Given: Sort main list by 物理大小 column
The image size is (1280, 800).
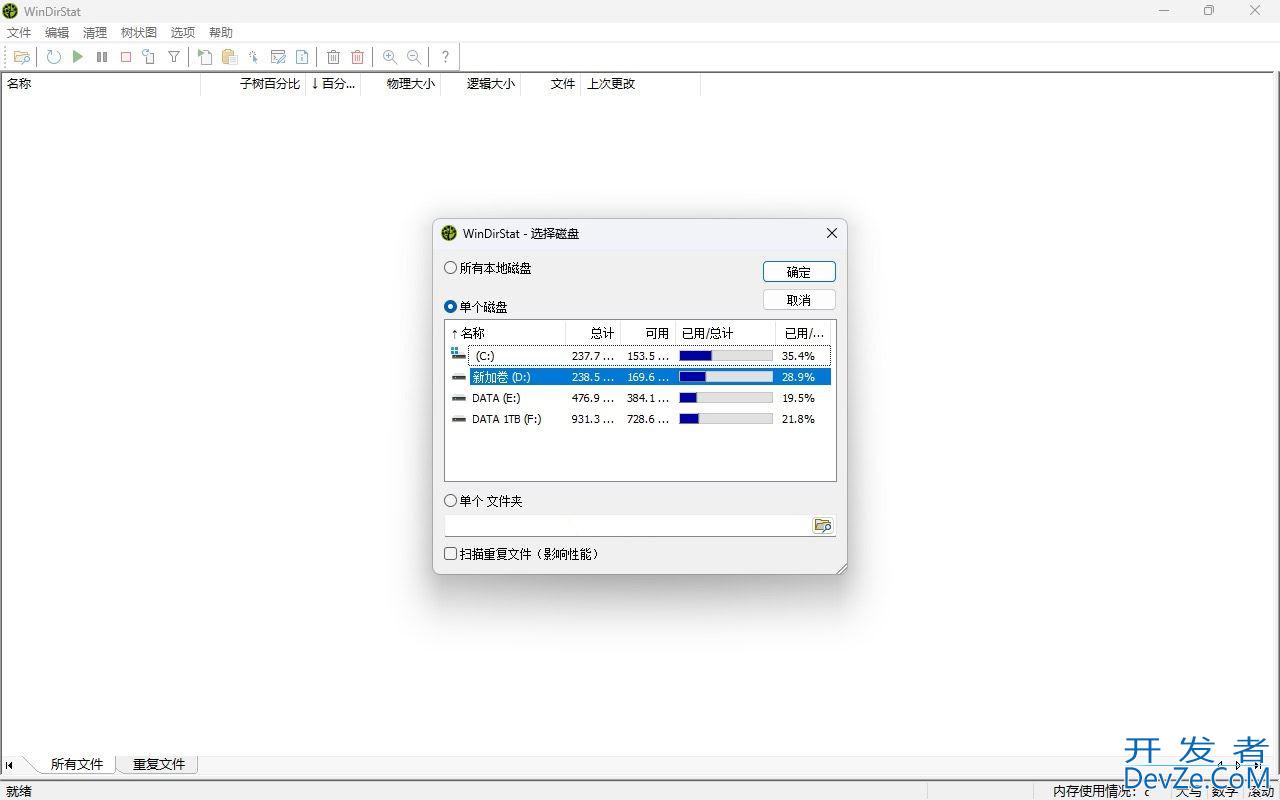Looking at the screenshot, I should [x=400, y=84].
